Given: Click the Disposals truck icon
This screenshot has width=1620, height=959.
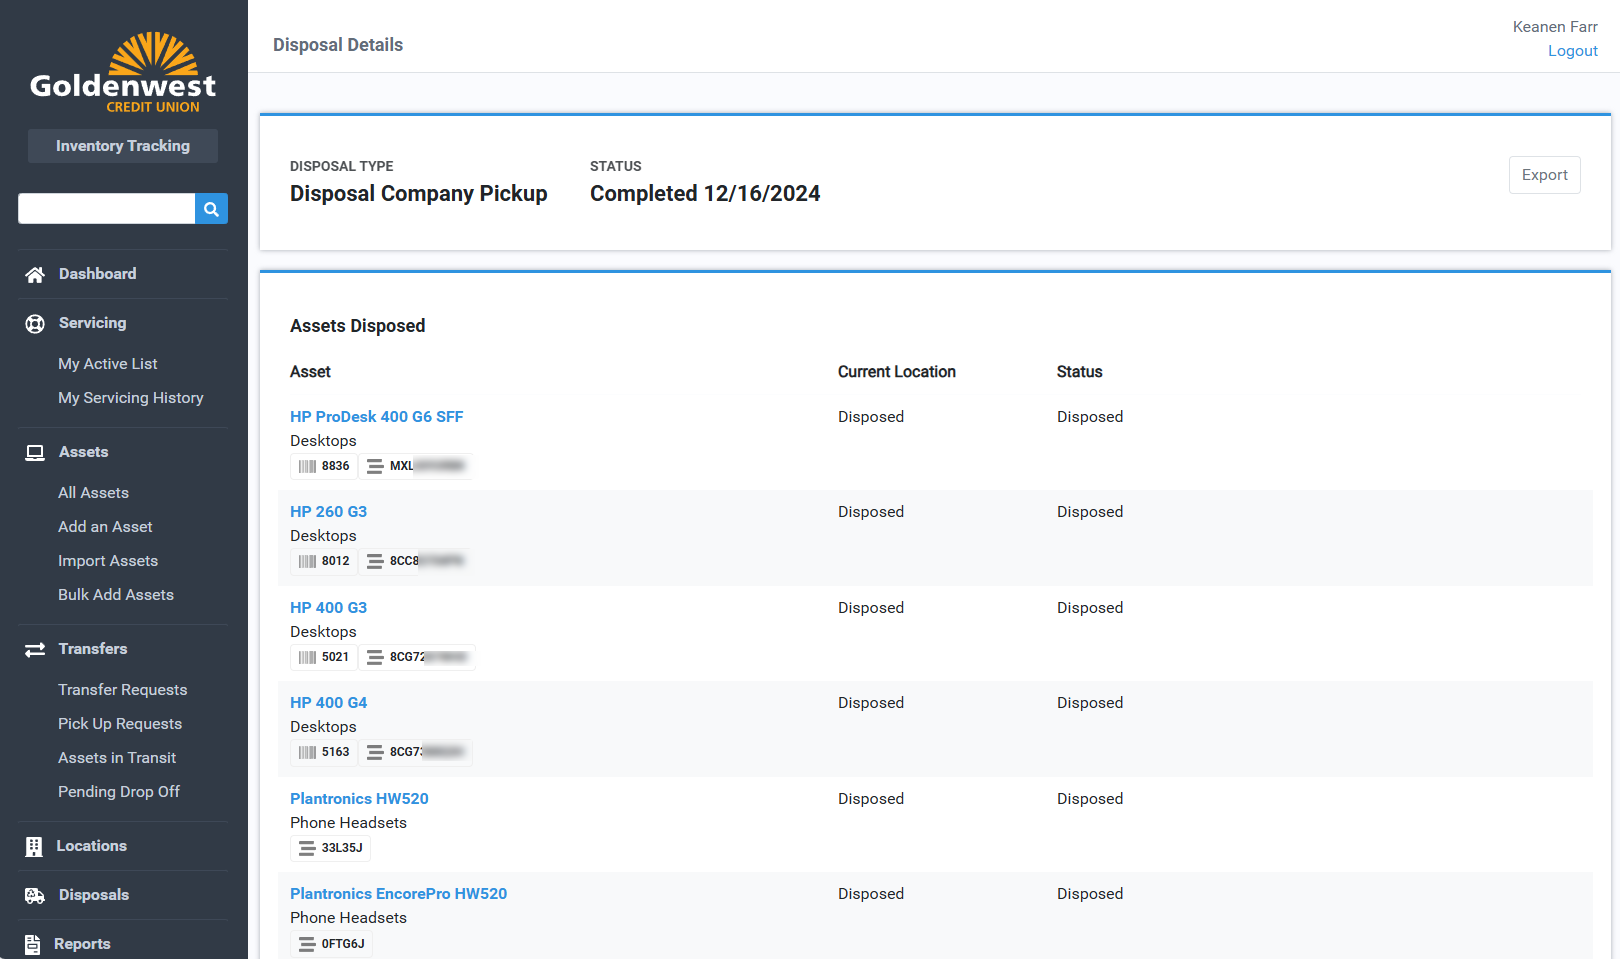Looking at the screenshot, I should 35,896.
